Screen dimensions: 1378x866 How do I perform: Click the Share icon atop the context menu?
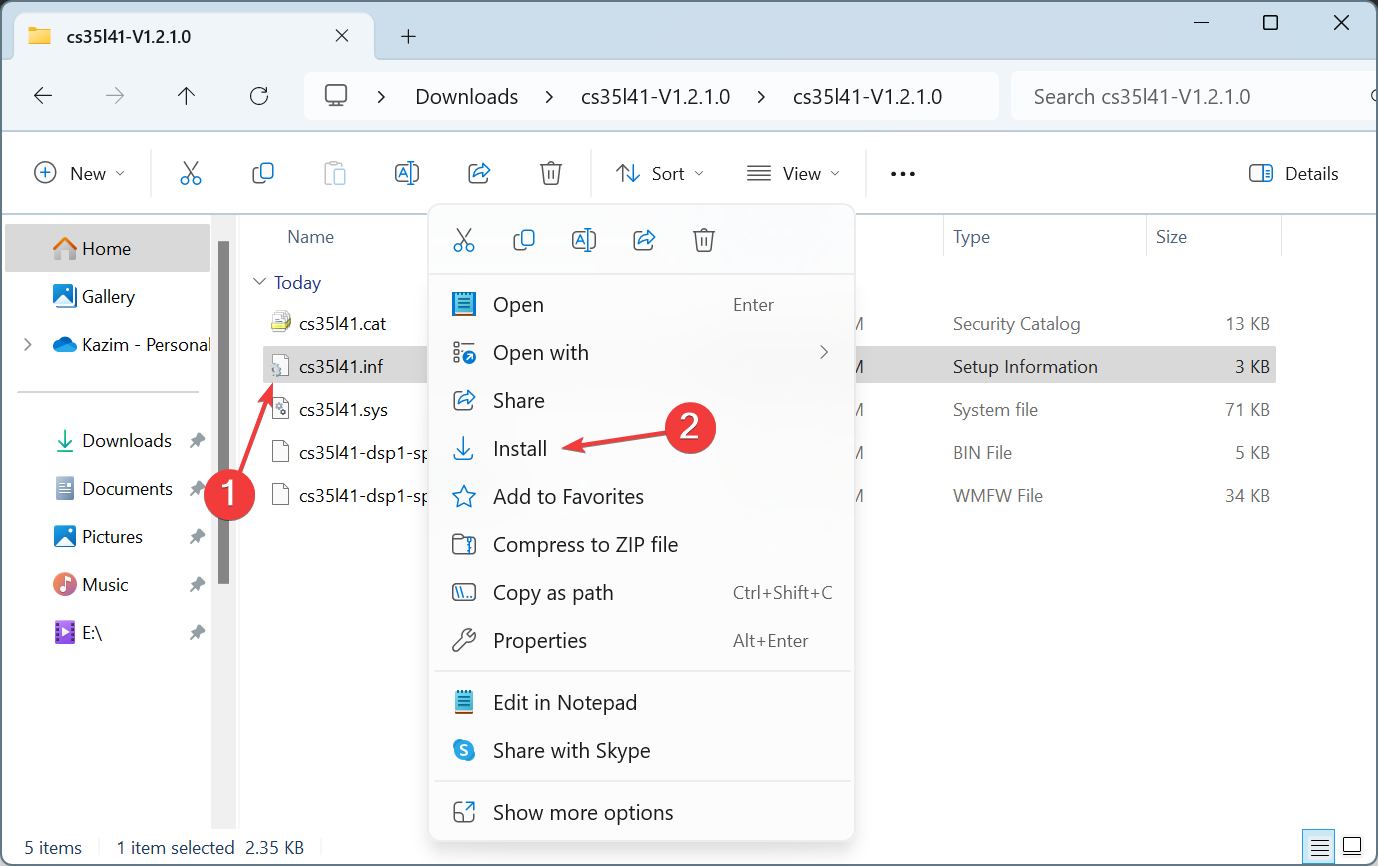point(644,240)
